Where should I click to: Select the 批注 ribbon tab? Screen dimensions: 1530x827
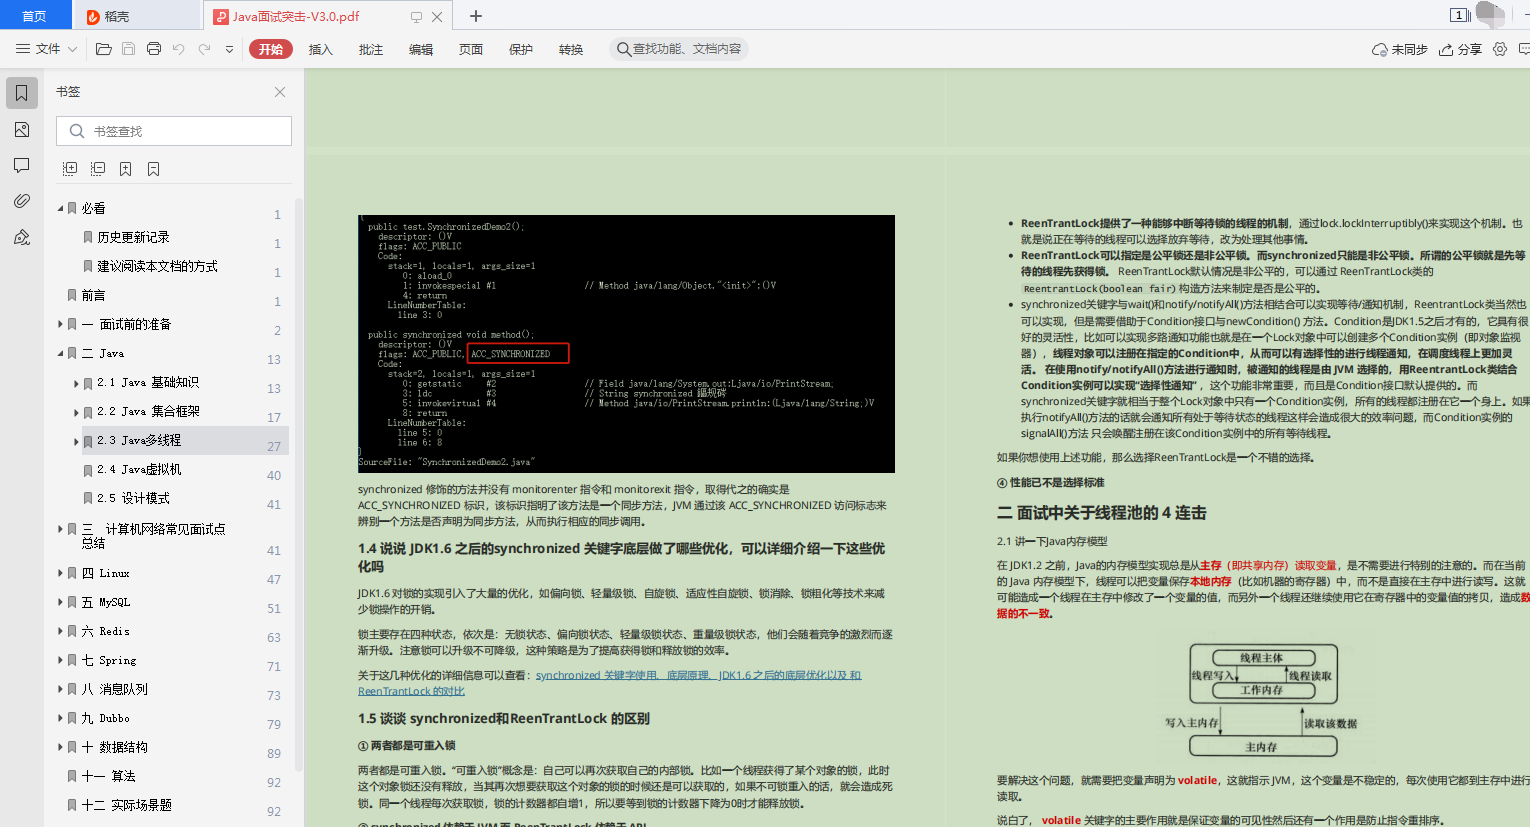click(371, 49)
